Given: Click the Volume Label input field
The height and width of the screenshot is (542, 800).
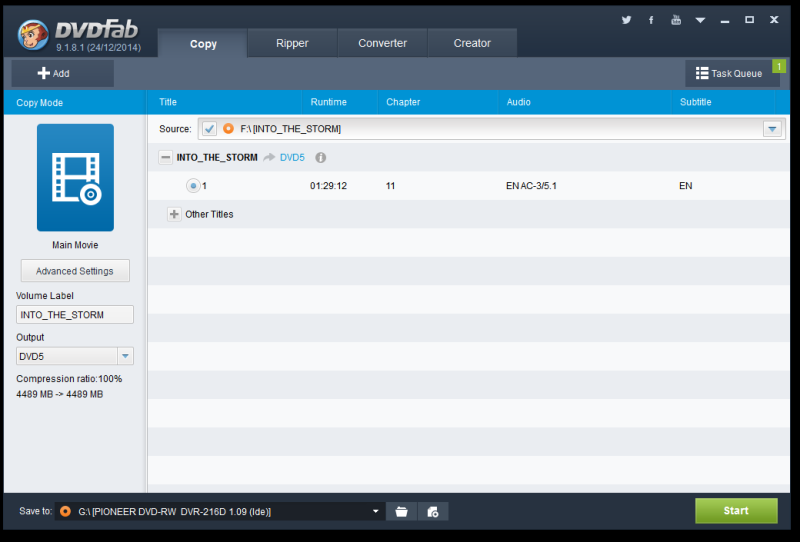Looking at the screenshot, I should point(75,315).
